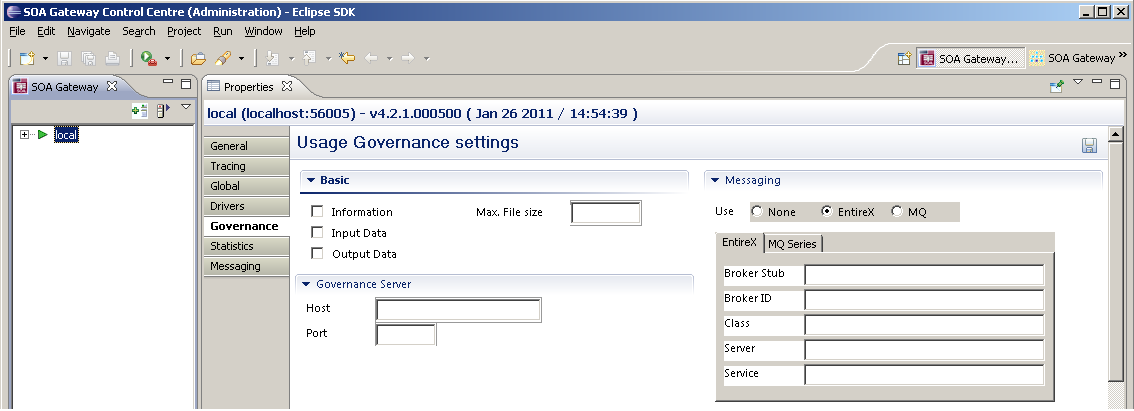Switch to SOA Gateway... perspective button

pos(971,59)
